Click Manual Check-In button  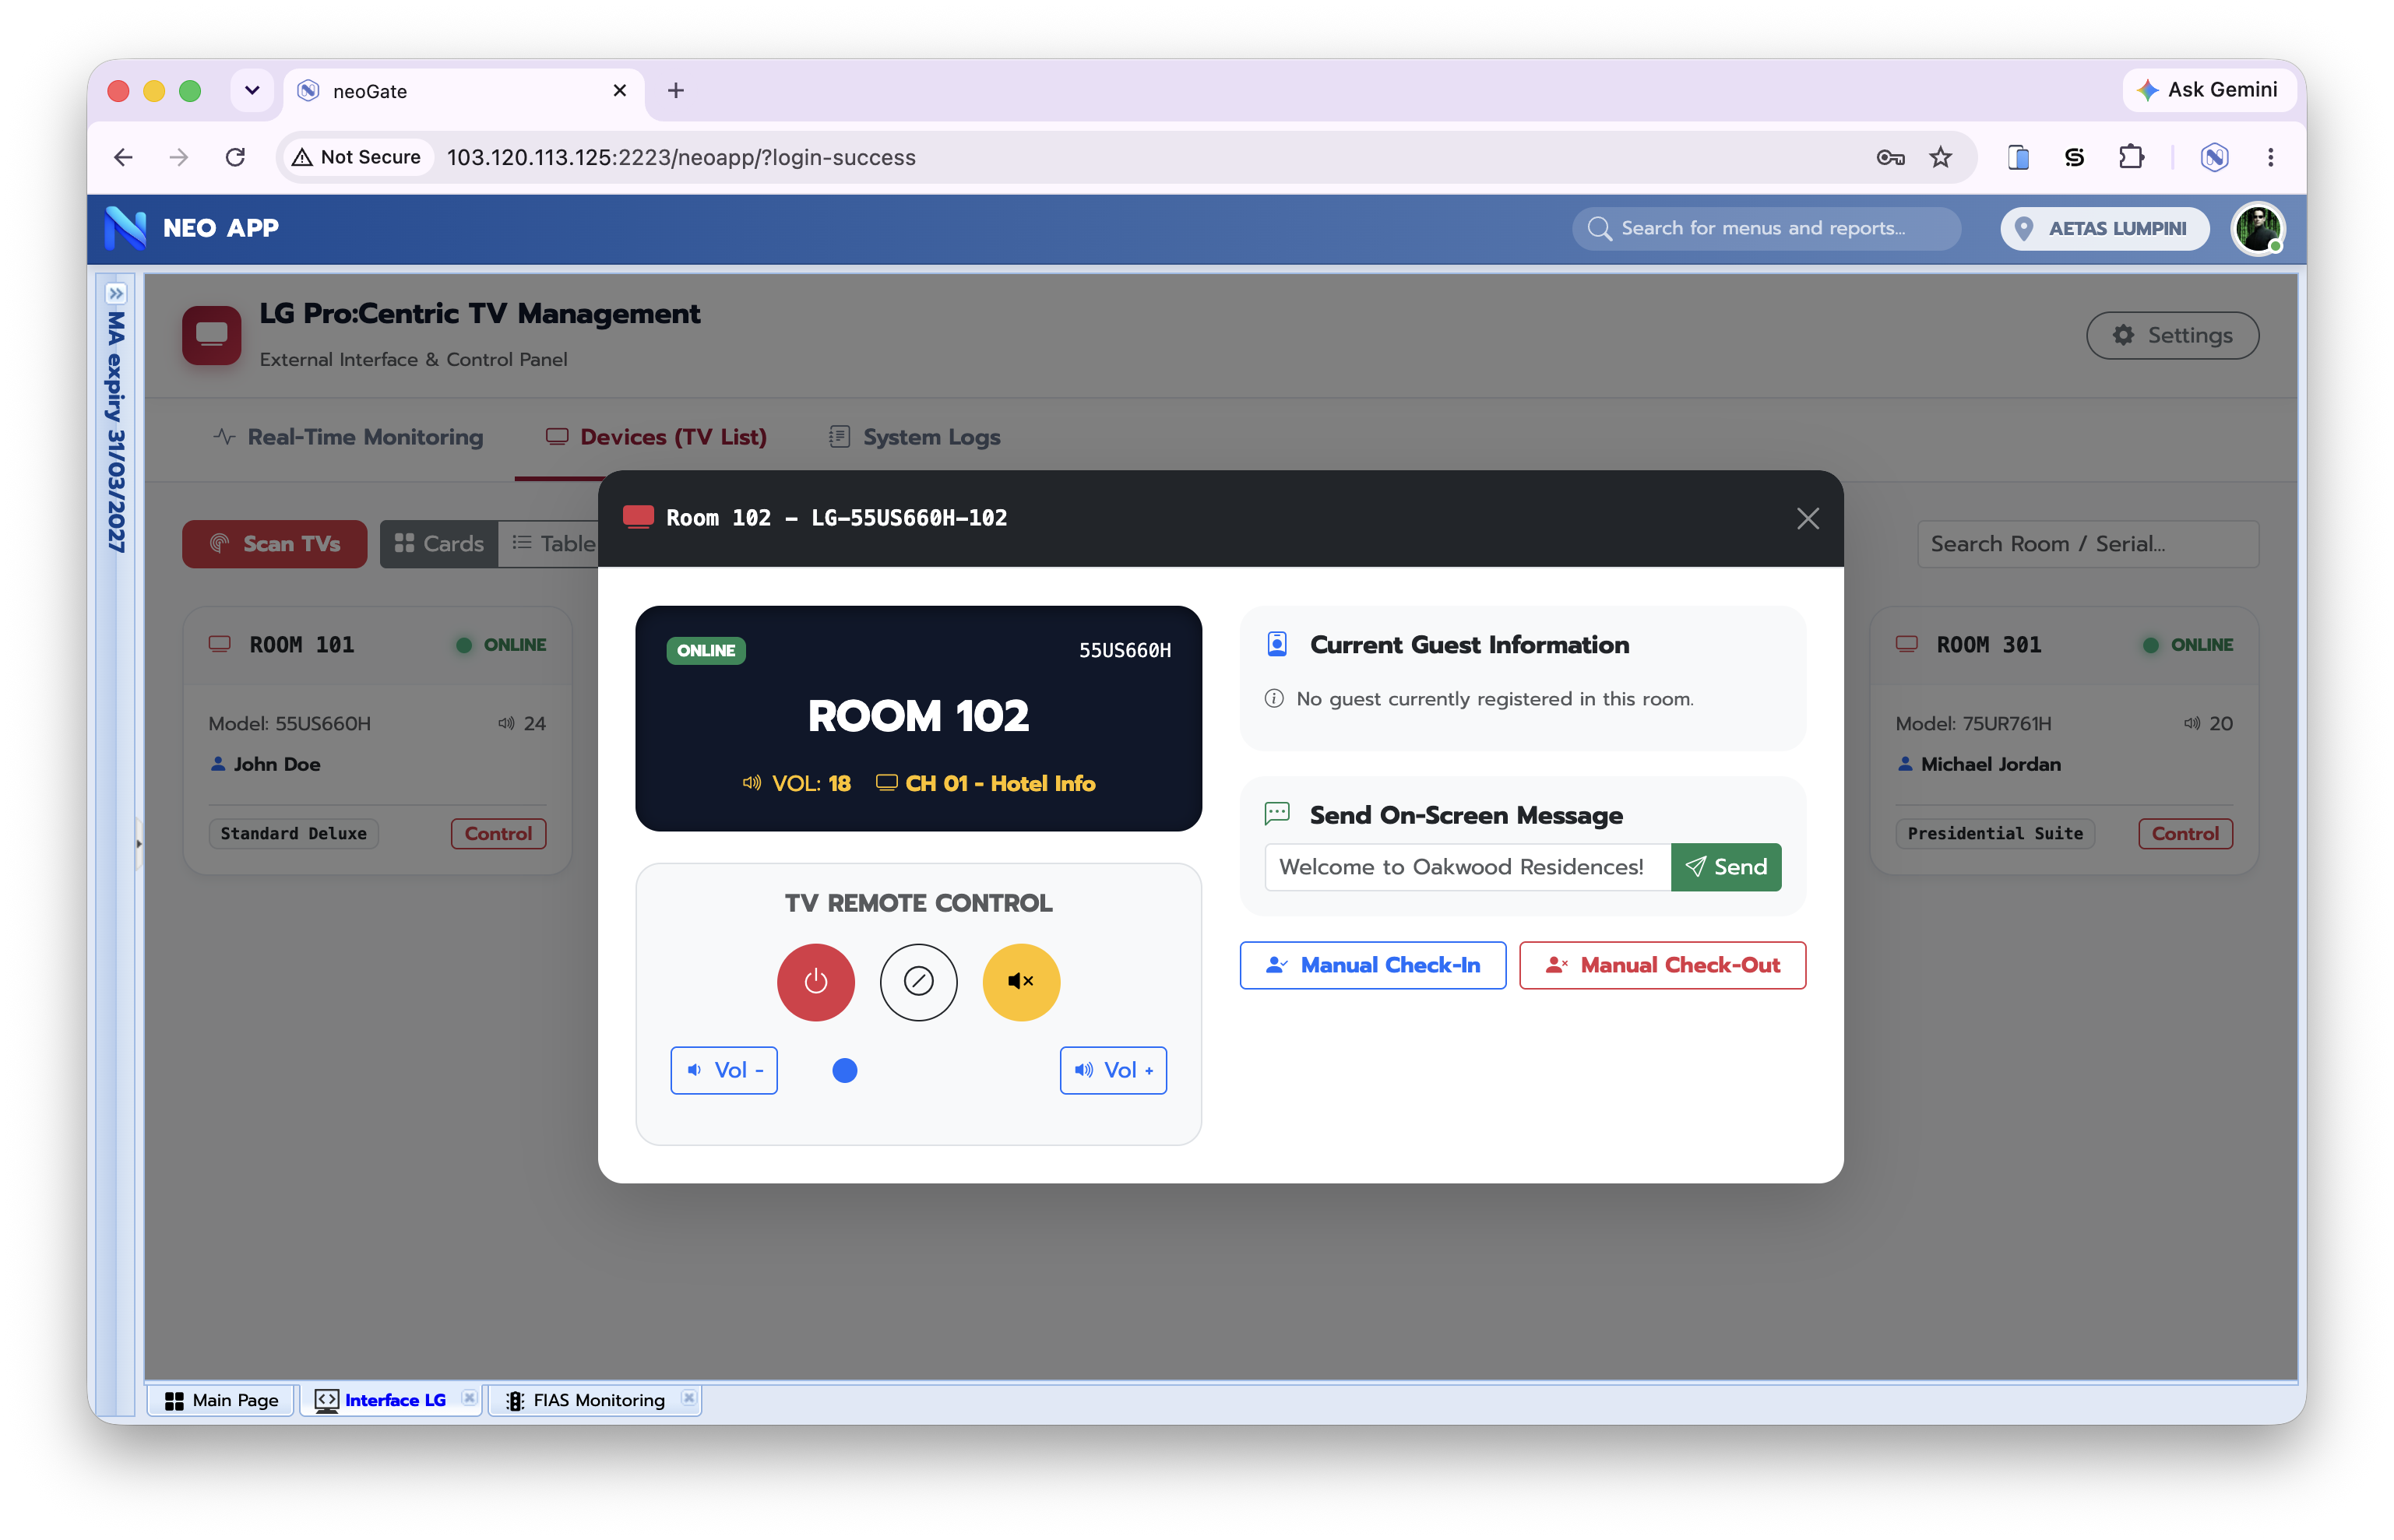[1372, 965]
